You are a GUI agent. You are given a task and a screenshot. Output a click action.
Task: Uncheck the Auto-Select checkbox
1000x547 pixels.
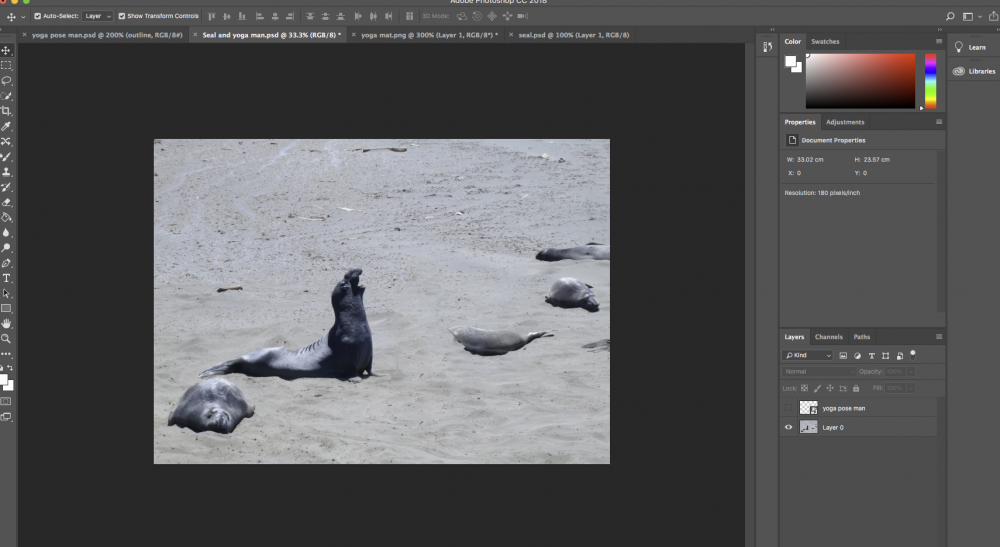tap(38, 16)
